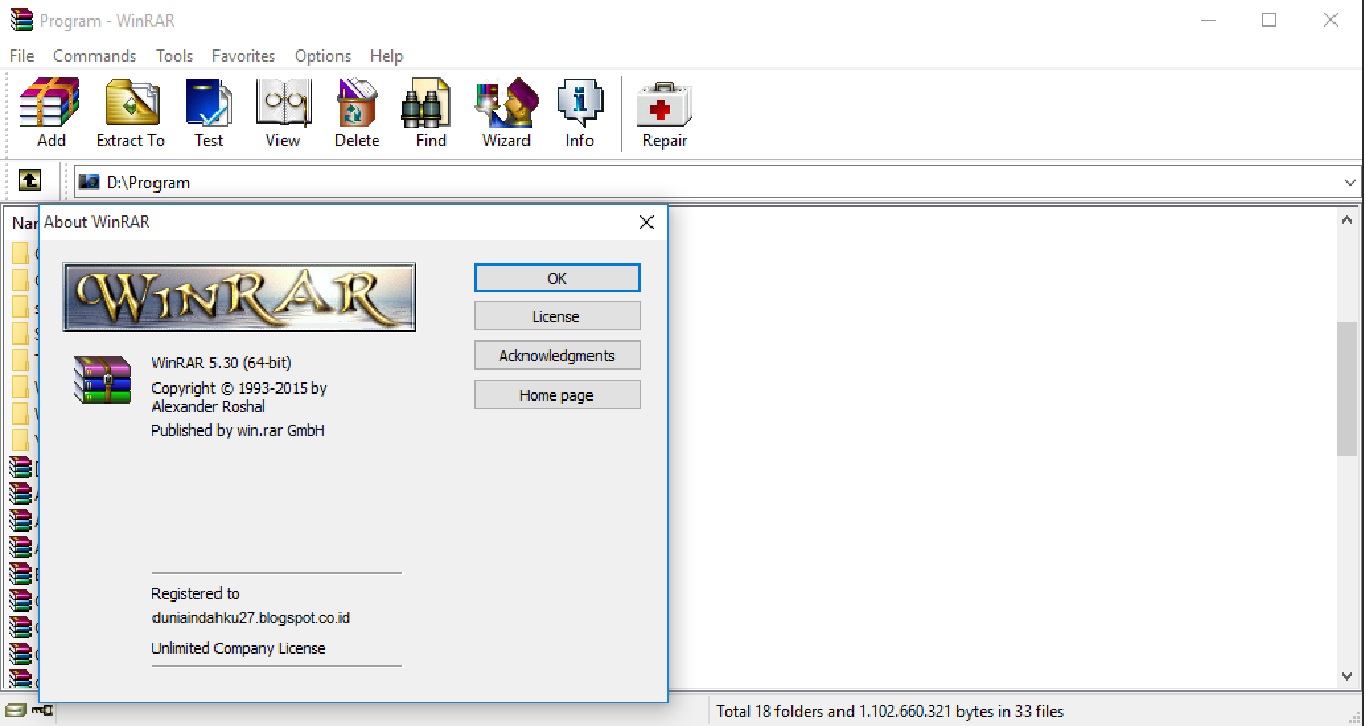1366x726 pixels.
Task: Click the "WinRAR 5.30 (64-bit)" version text
Action: [221, 362]
